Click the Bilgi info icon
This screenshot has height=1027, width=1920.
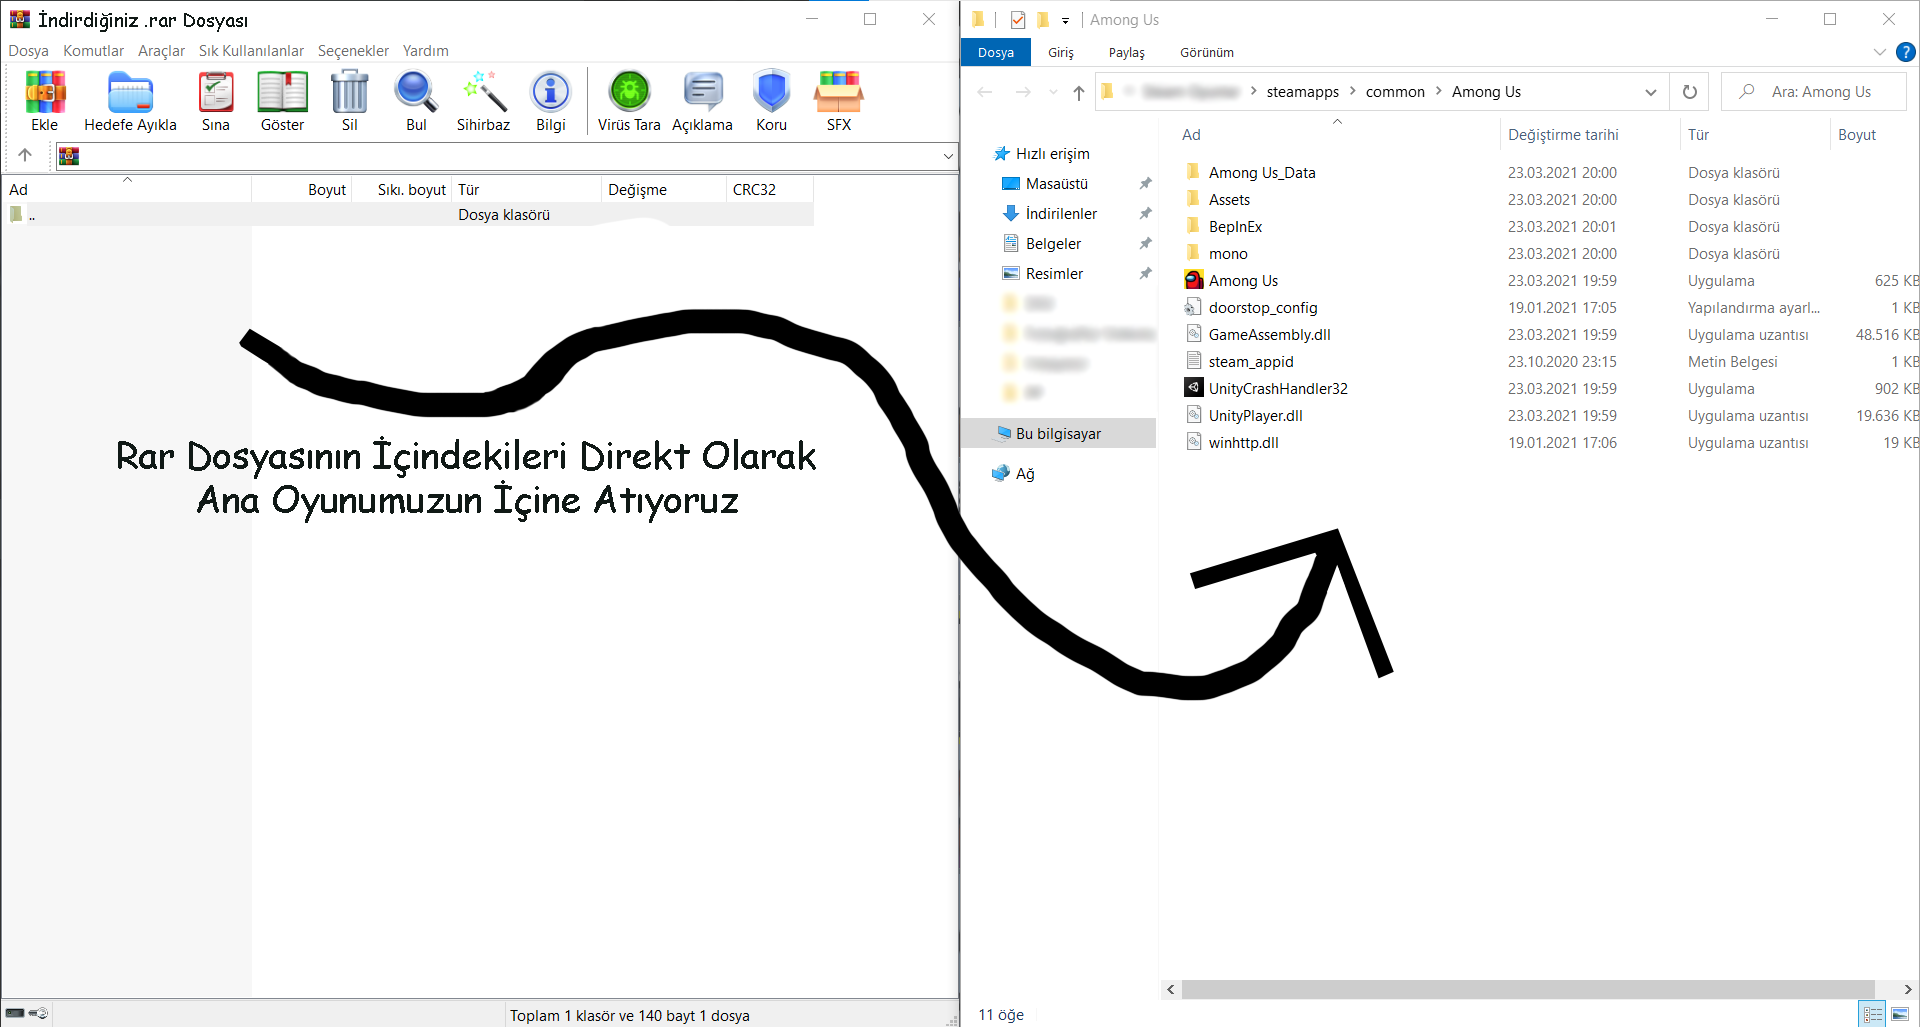tap(551, 92)
